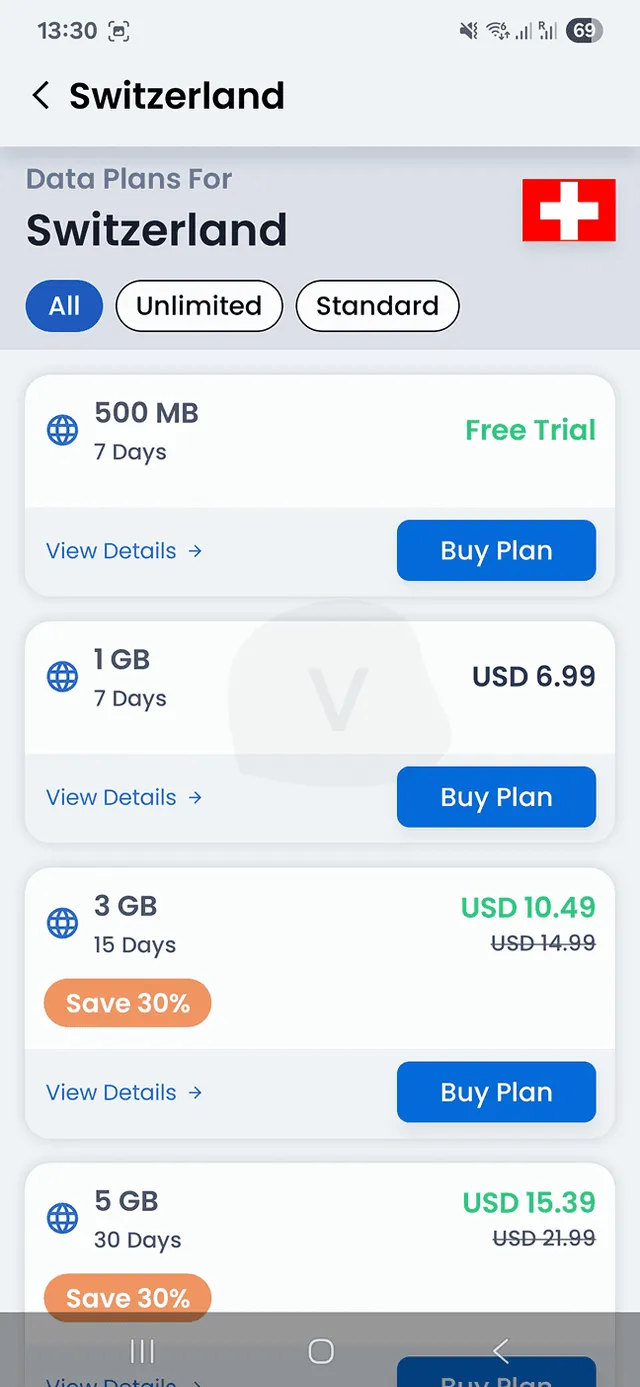Tap globe icon on 5 GB plan
This screenshot has width=640, height=1387.
63,1219
